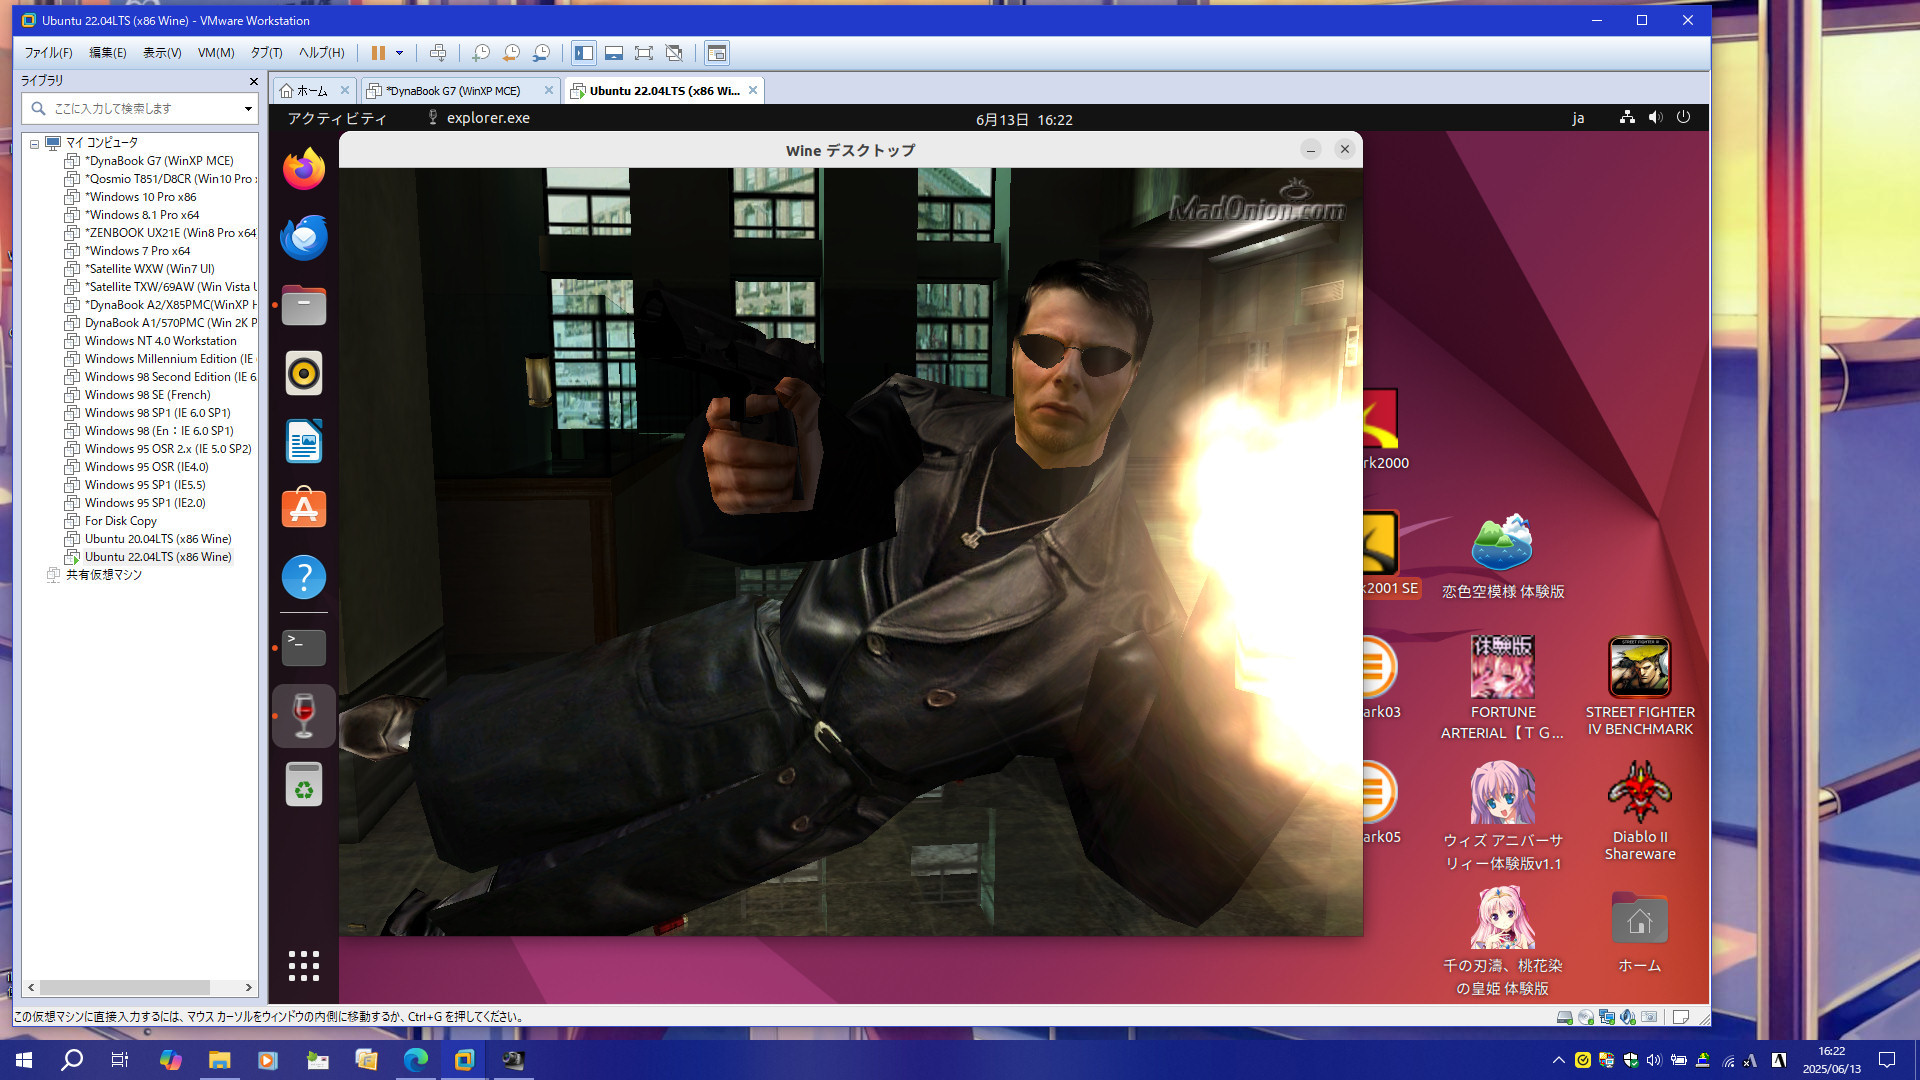This screenshot has width=1920, height=1080.
Task: Switch to Unity mode
Action: [674, 53]
